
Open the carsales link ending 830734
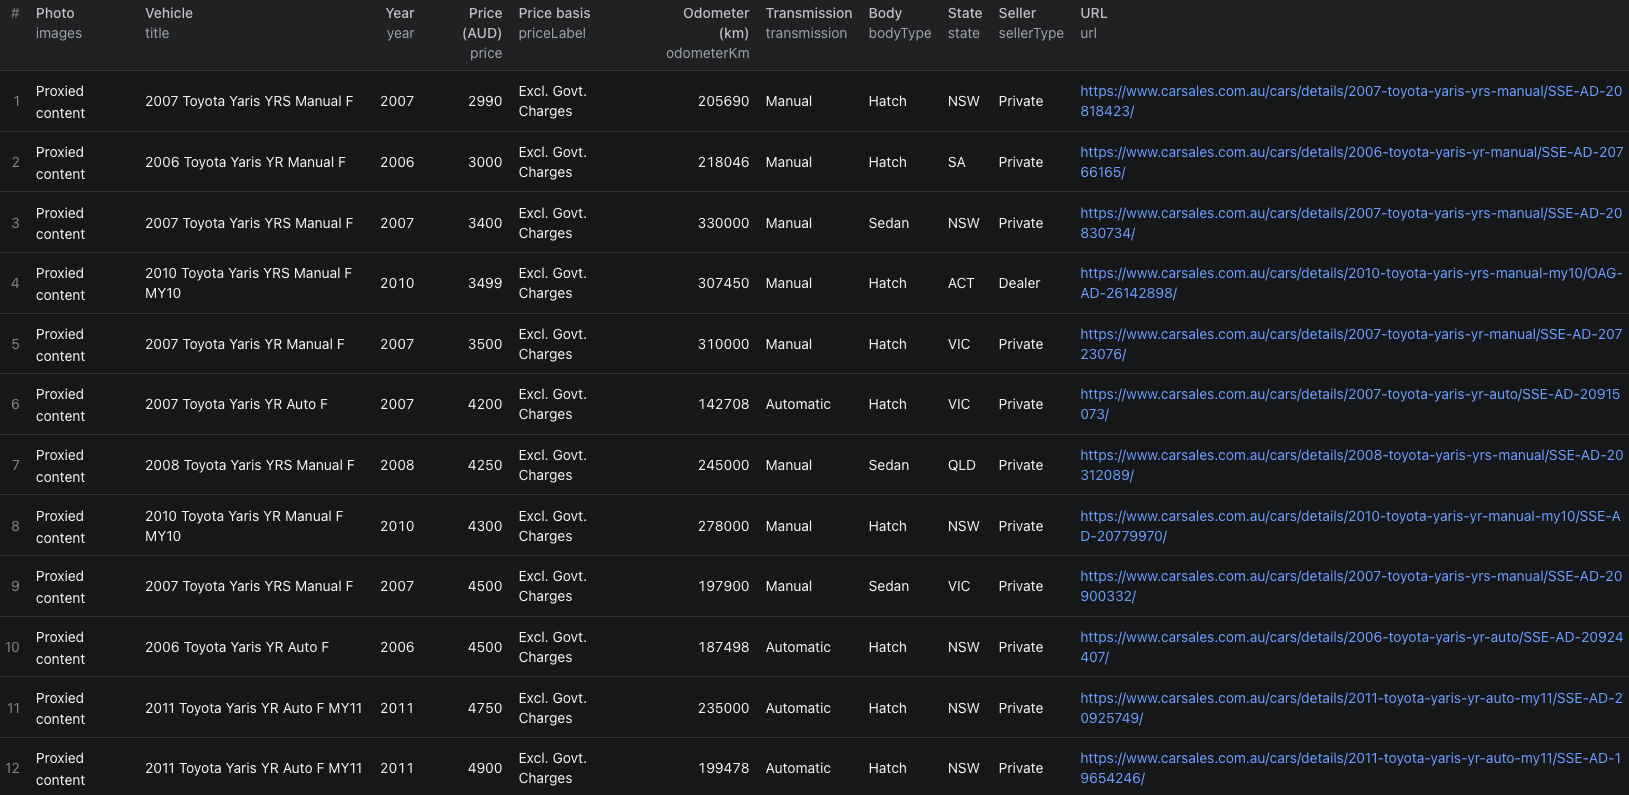(x=1351, y=223)
